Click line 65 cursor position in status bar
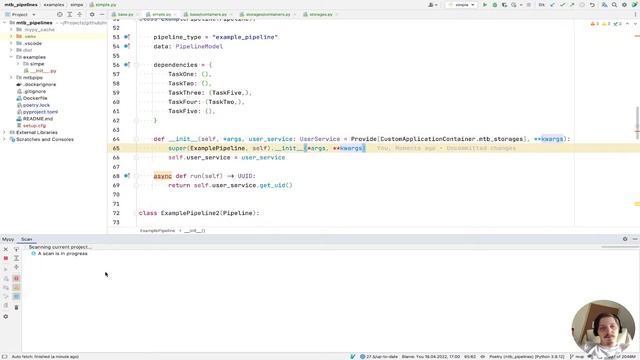Screen dimensions: 640x360 (x=470, y=357)
